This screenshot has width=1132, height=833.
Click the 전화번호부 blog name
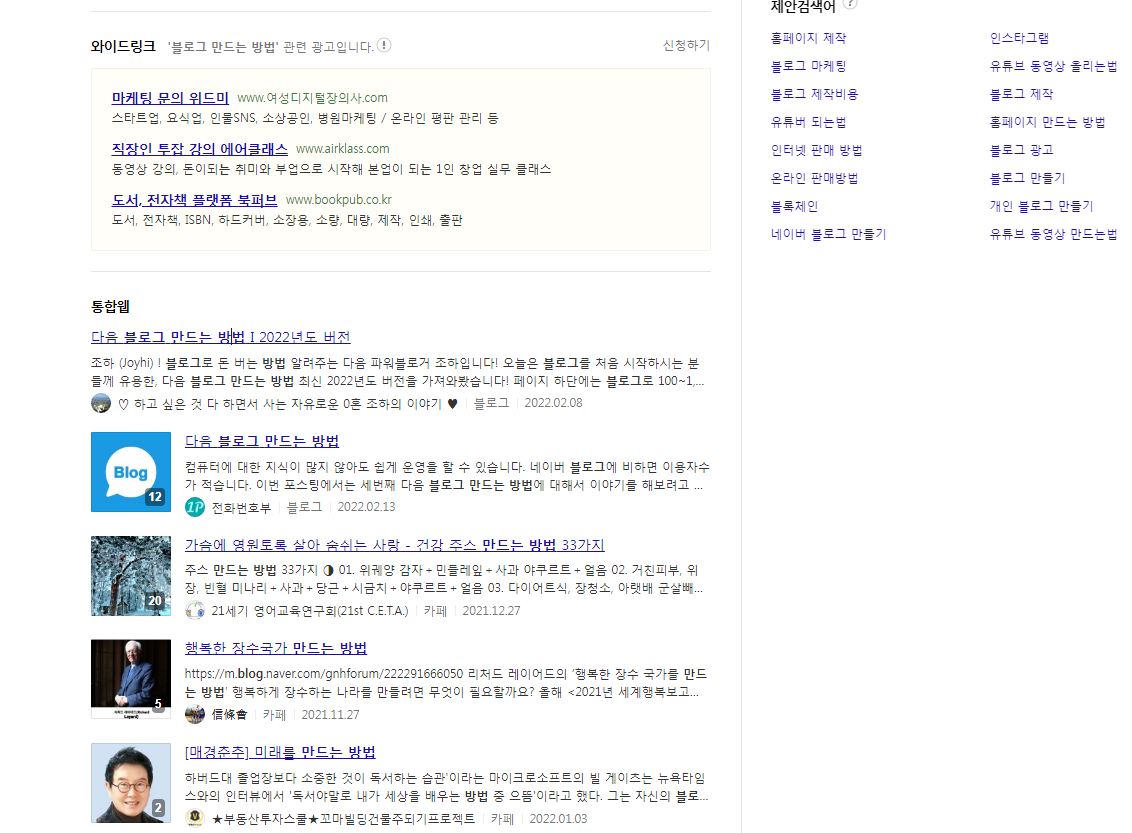coord(241,507)
